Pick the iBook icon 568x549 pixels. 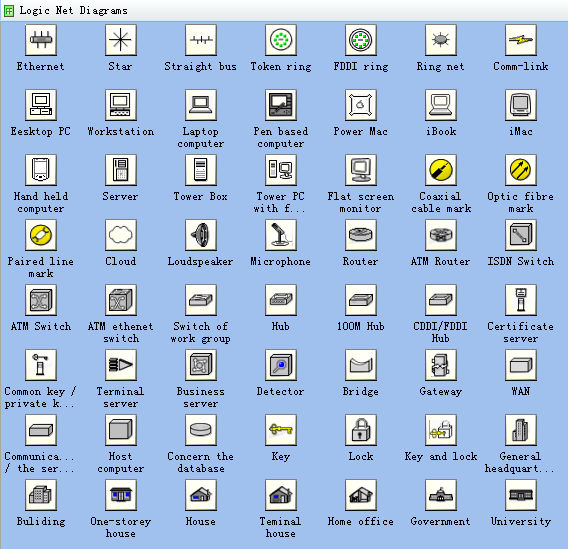click(441, 105)
